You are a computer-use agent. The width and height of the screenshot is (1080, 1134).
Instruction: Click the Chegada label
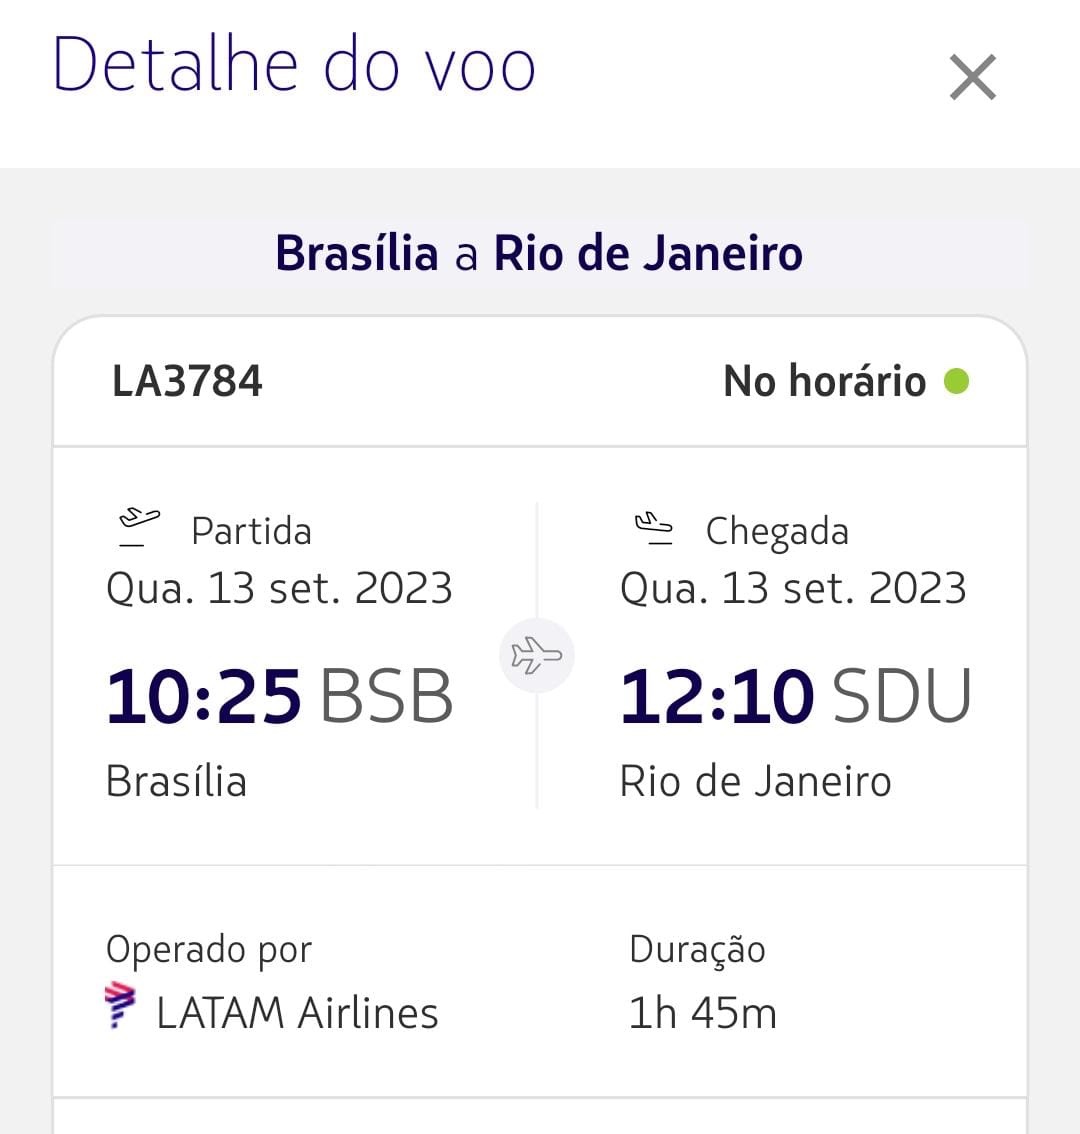coord(777,531)
